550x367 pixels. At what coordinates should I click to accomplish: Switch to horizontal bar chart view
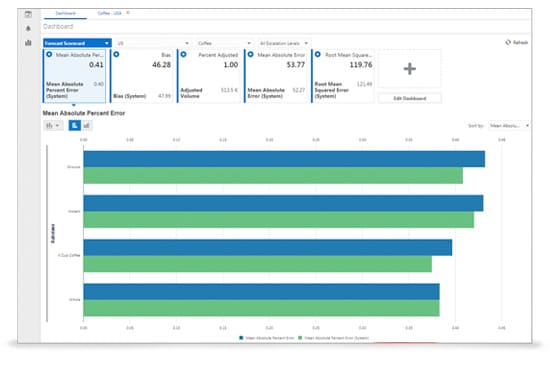click(75, 126)
